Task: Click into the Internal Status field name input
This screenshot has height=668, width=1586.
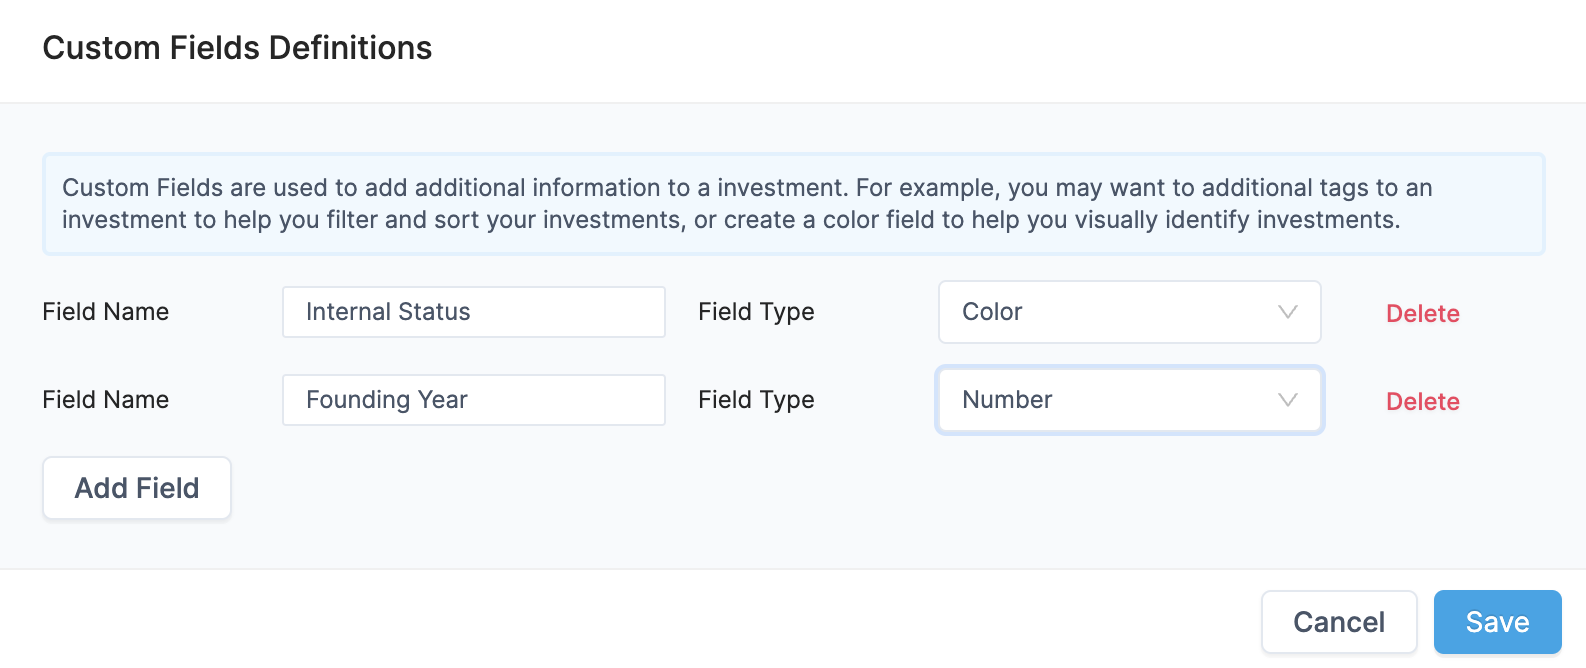Action: [473, 312]
